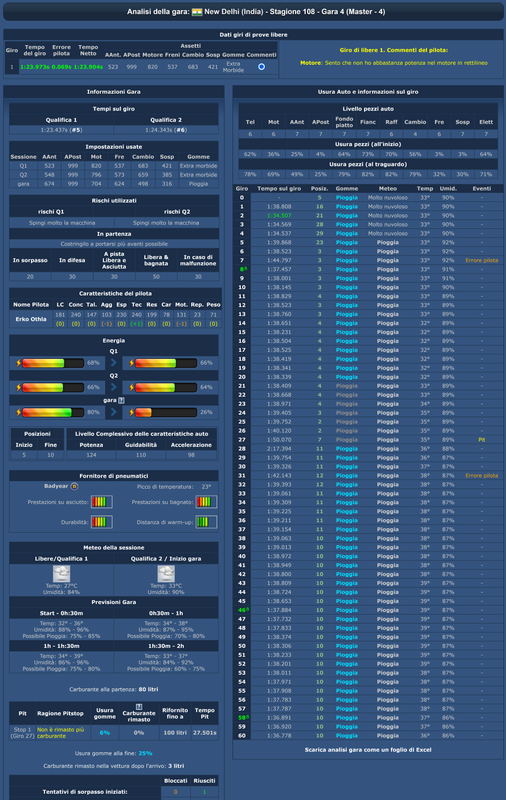Screen dimensions: 506x800
Task: Click the Errore pilota event on lap 7
Action: click(x=482, y=260)
